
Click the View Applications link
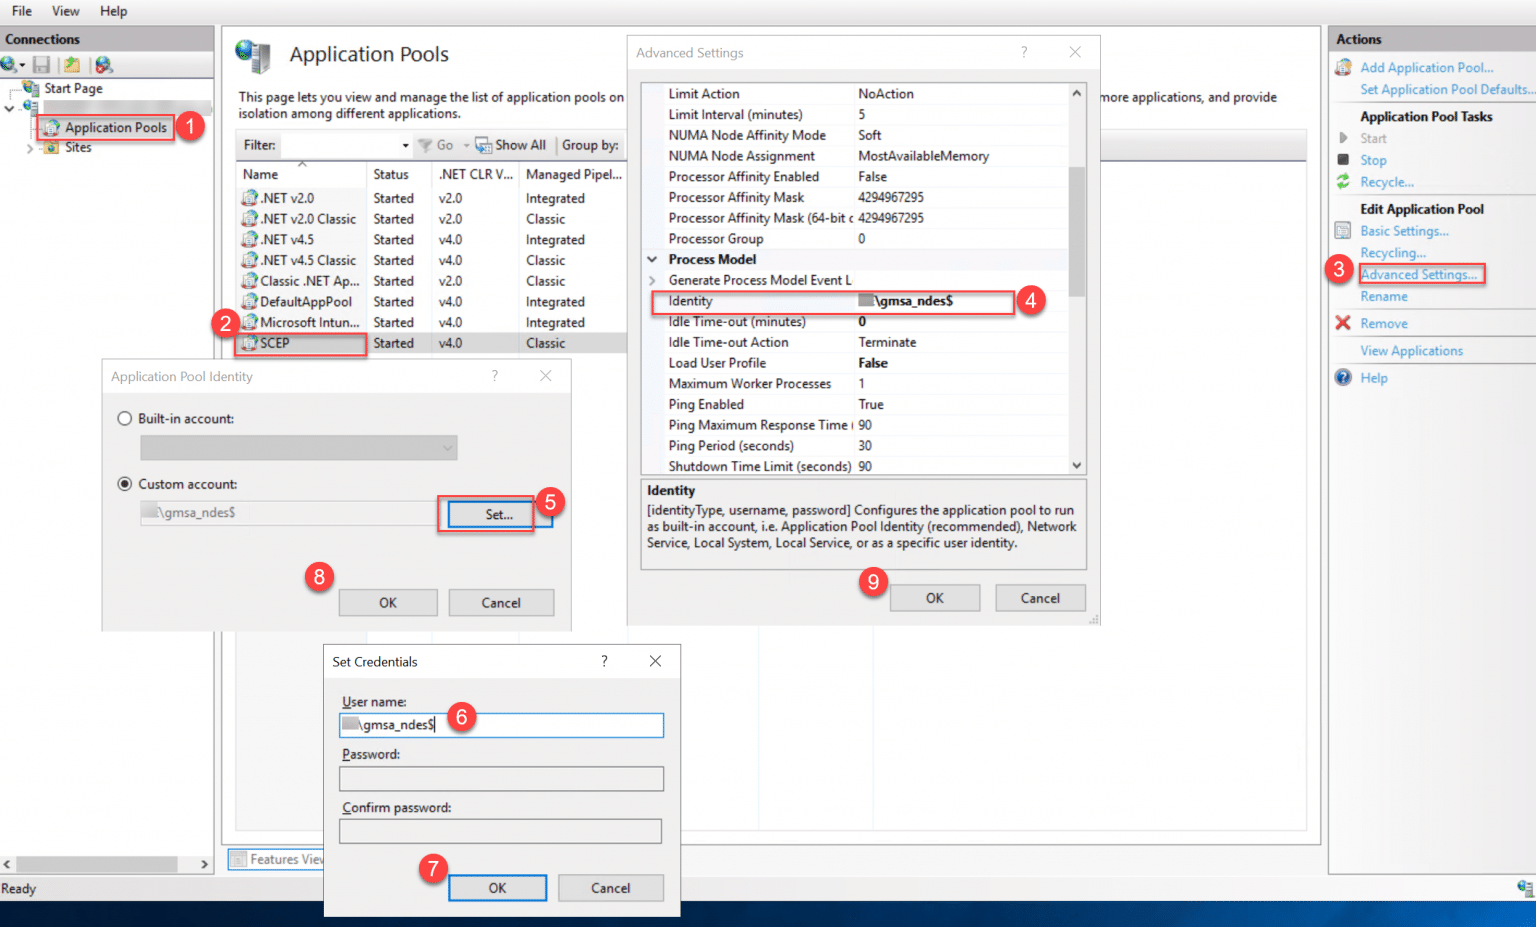[1411, 350]
